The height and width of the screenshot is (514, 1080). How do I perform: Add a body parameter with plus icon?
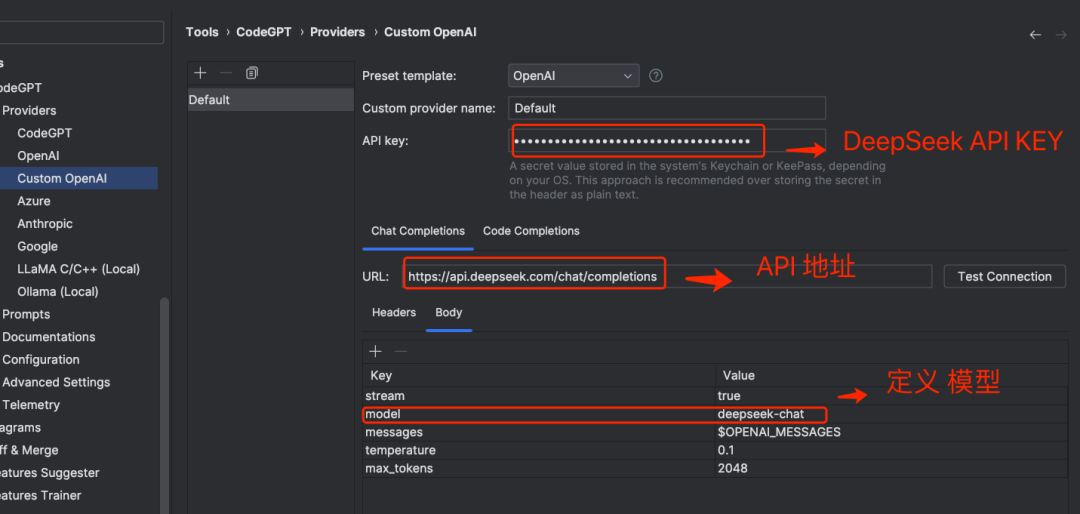pos(375,352)
